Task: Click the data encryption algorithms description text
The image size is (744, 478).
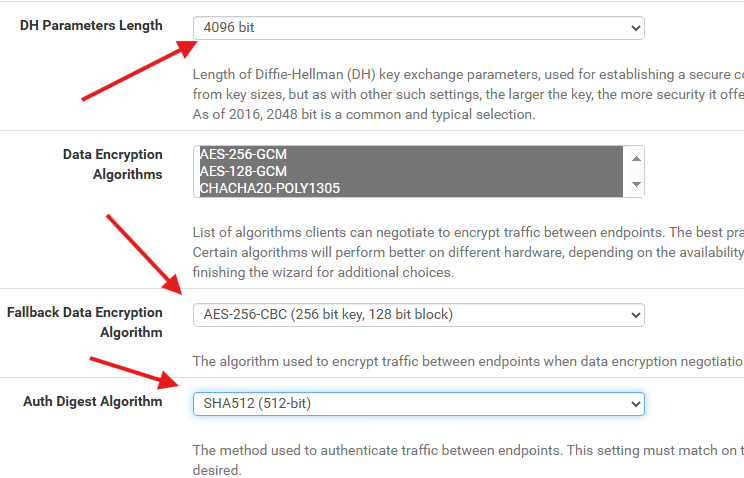Action: 468,253
